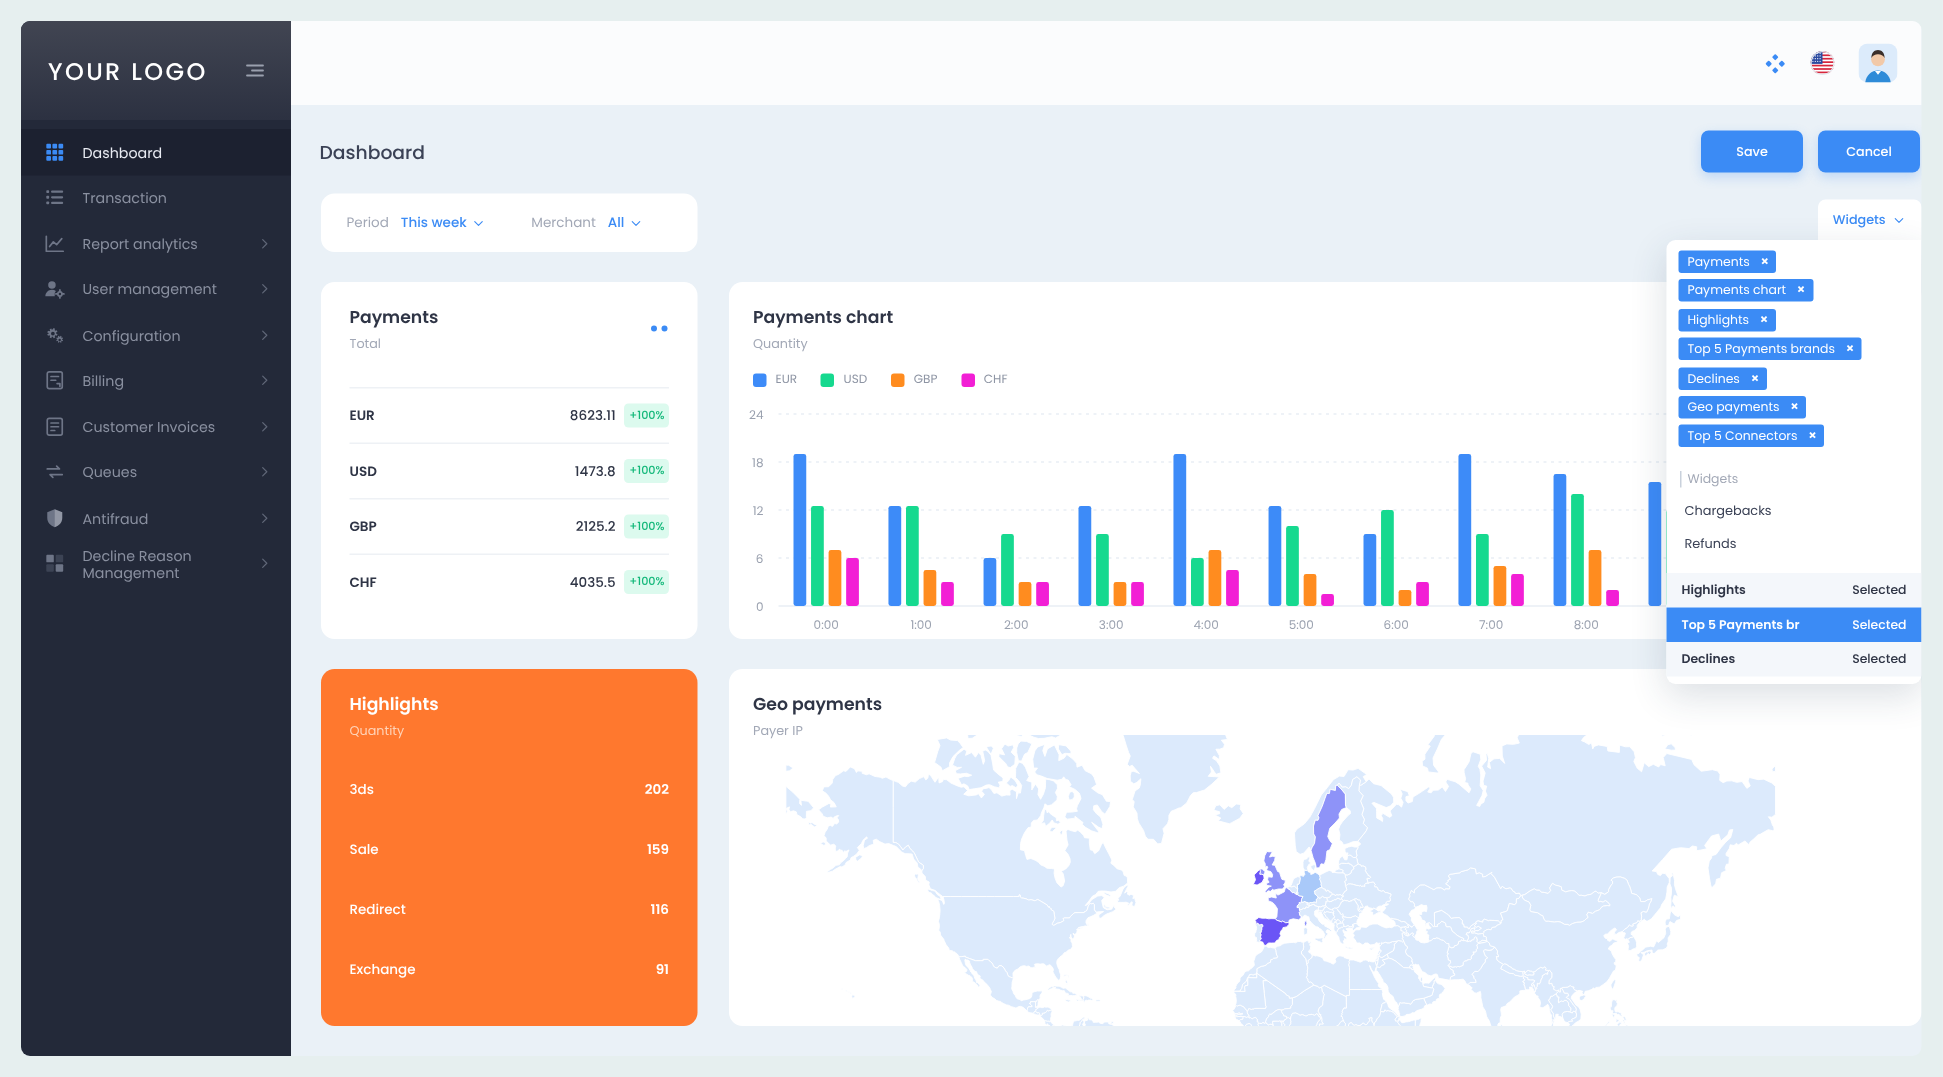Open the Merchant All dropdown

coord(624,223)
